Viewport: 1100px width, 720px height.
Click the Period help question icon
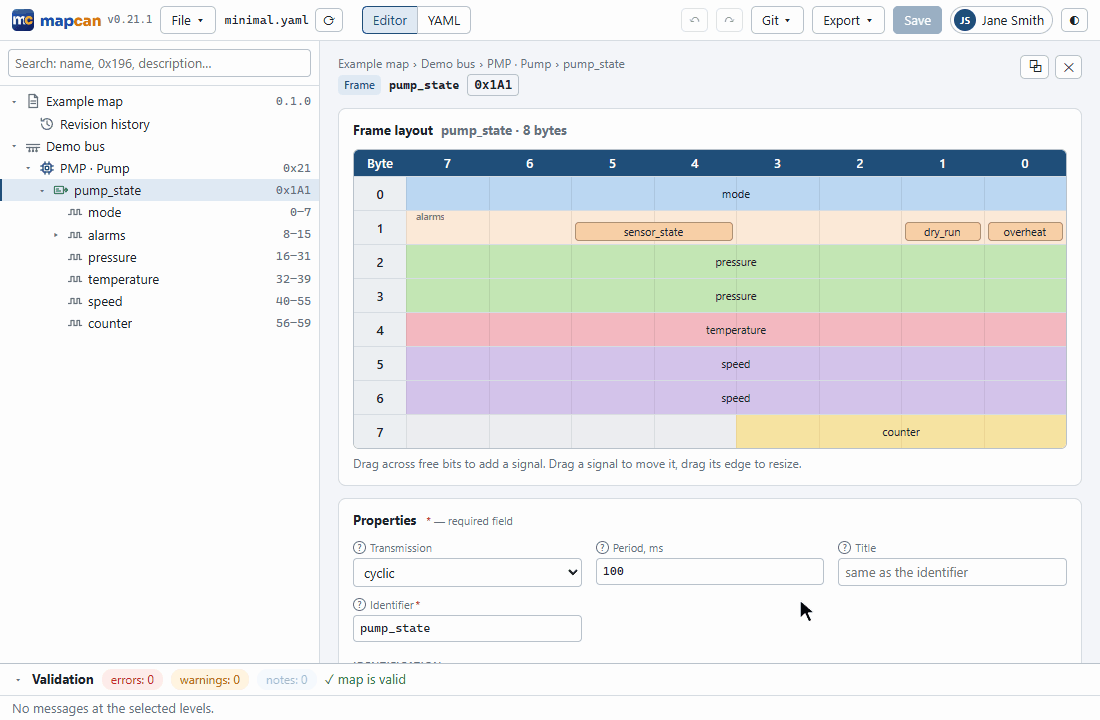coord(602,548)
